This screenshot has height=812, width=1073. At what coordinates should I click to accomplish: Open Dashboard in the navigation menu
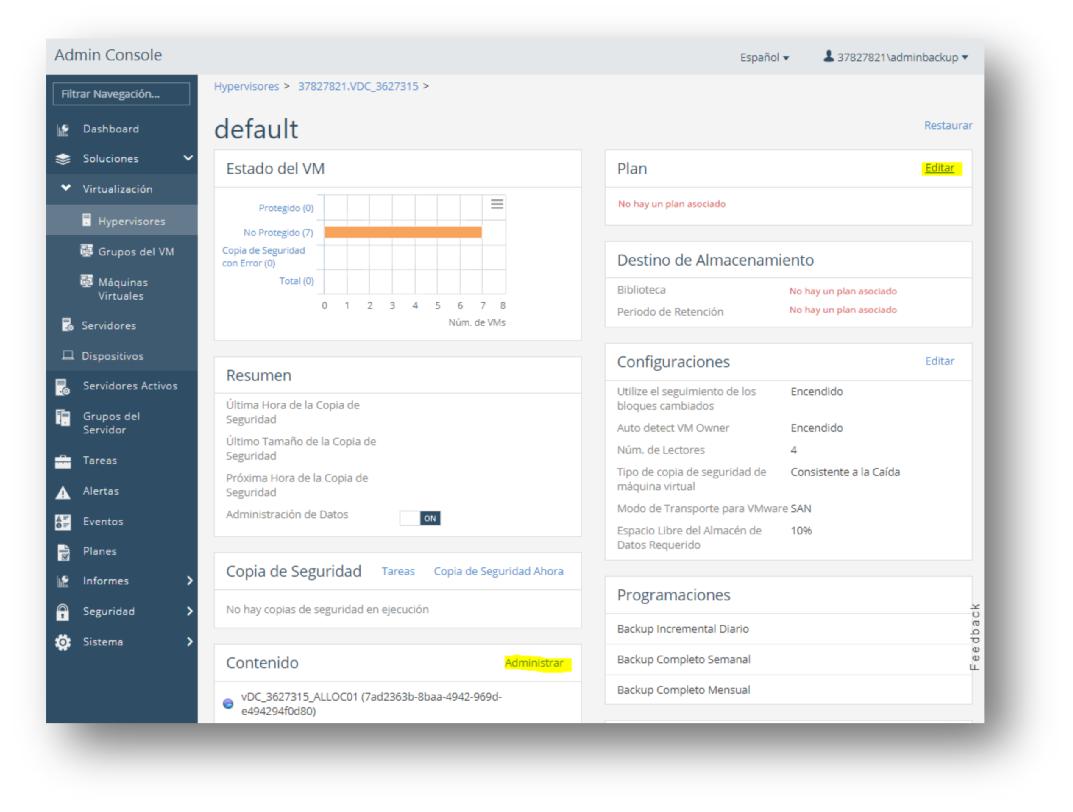click(x=111, y=129)
